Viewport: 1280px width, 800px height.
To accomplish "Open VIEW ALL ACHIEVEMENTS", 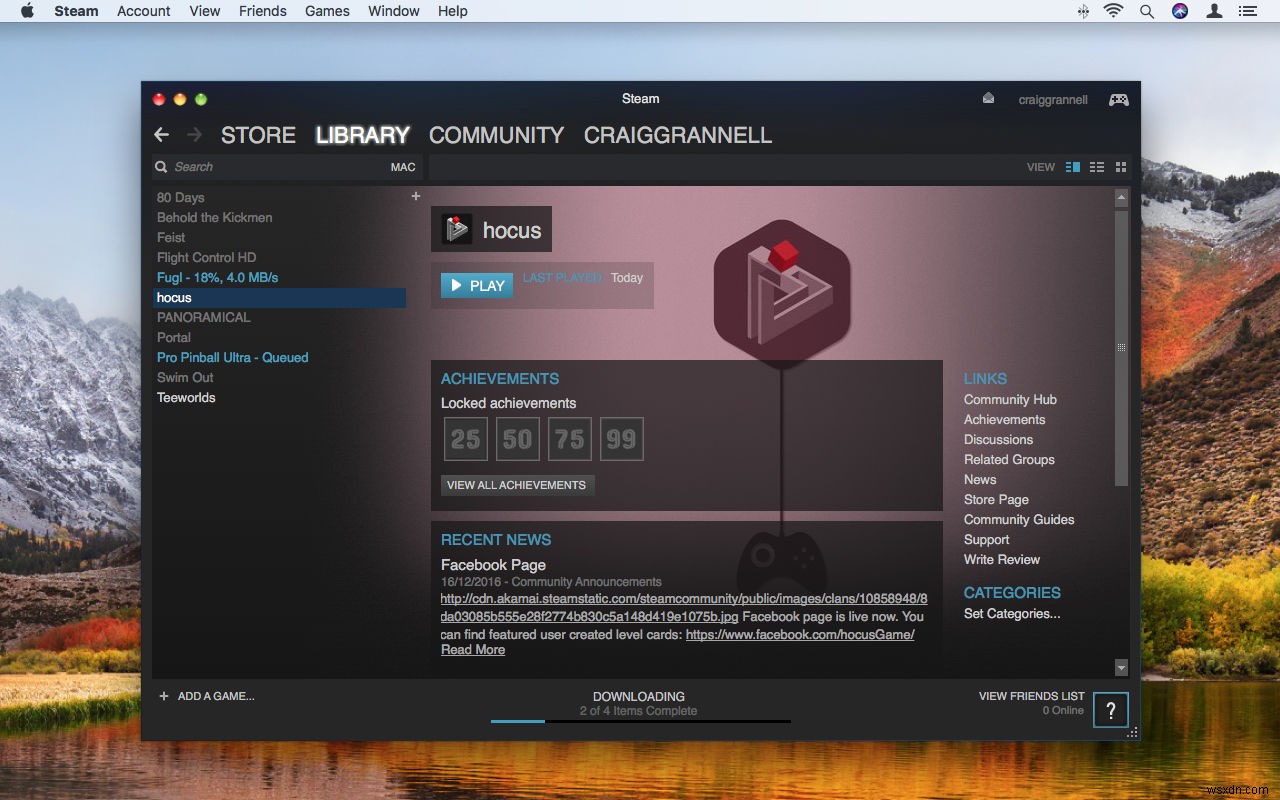I will pyautogui.click(x=517, y=485).
